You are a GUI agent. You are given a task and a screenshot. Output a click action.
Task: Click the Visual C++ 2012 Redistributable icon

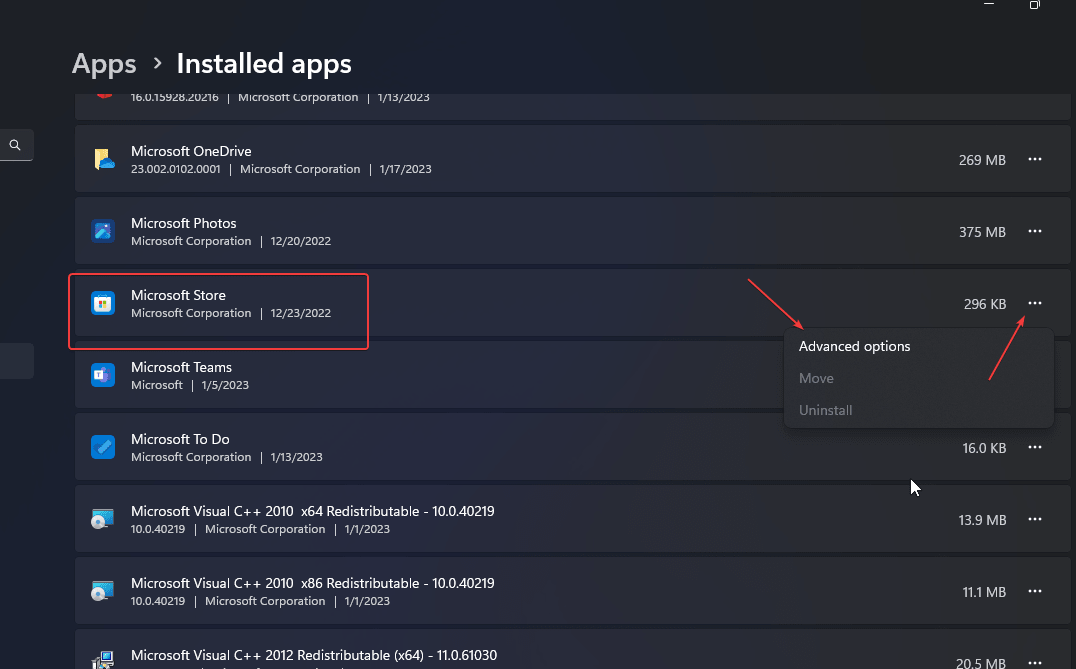click(103, 659)
